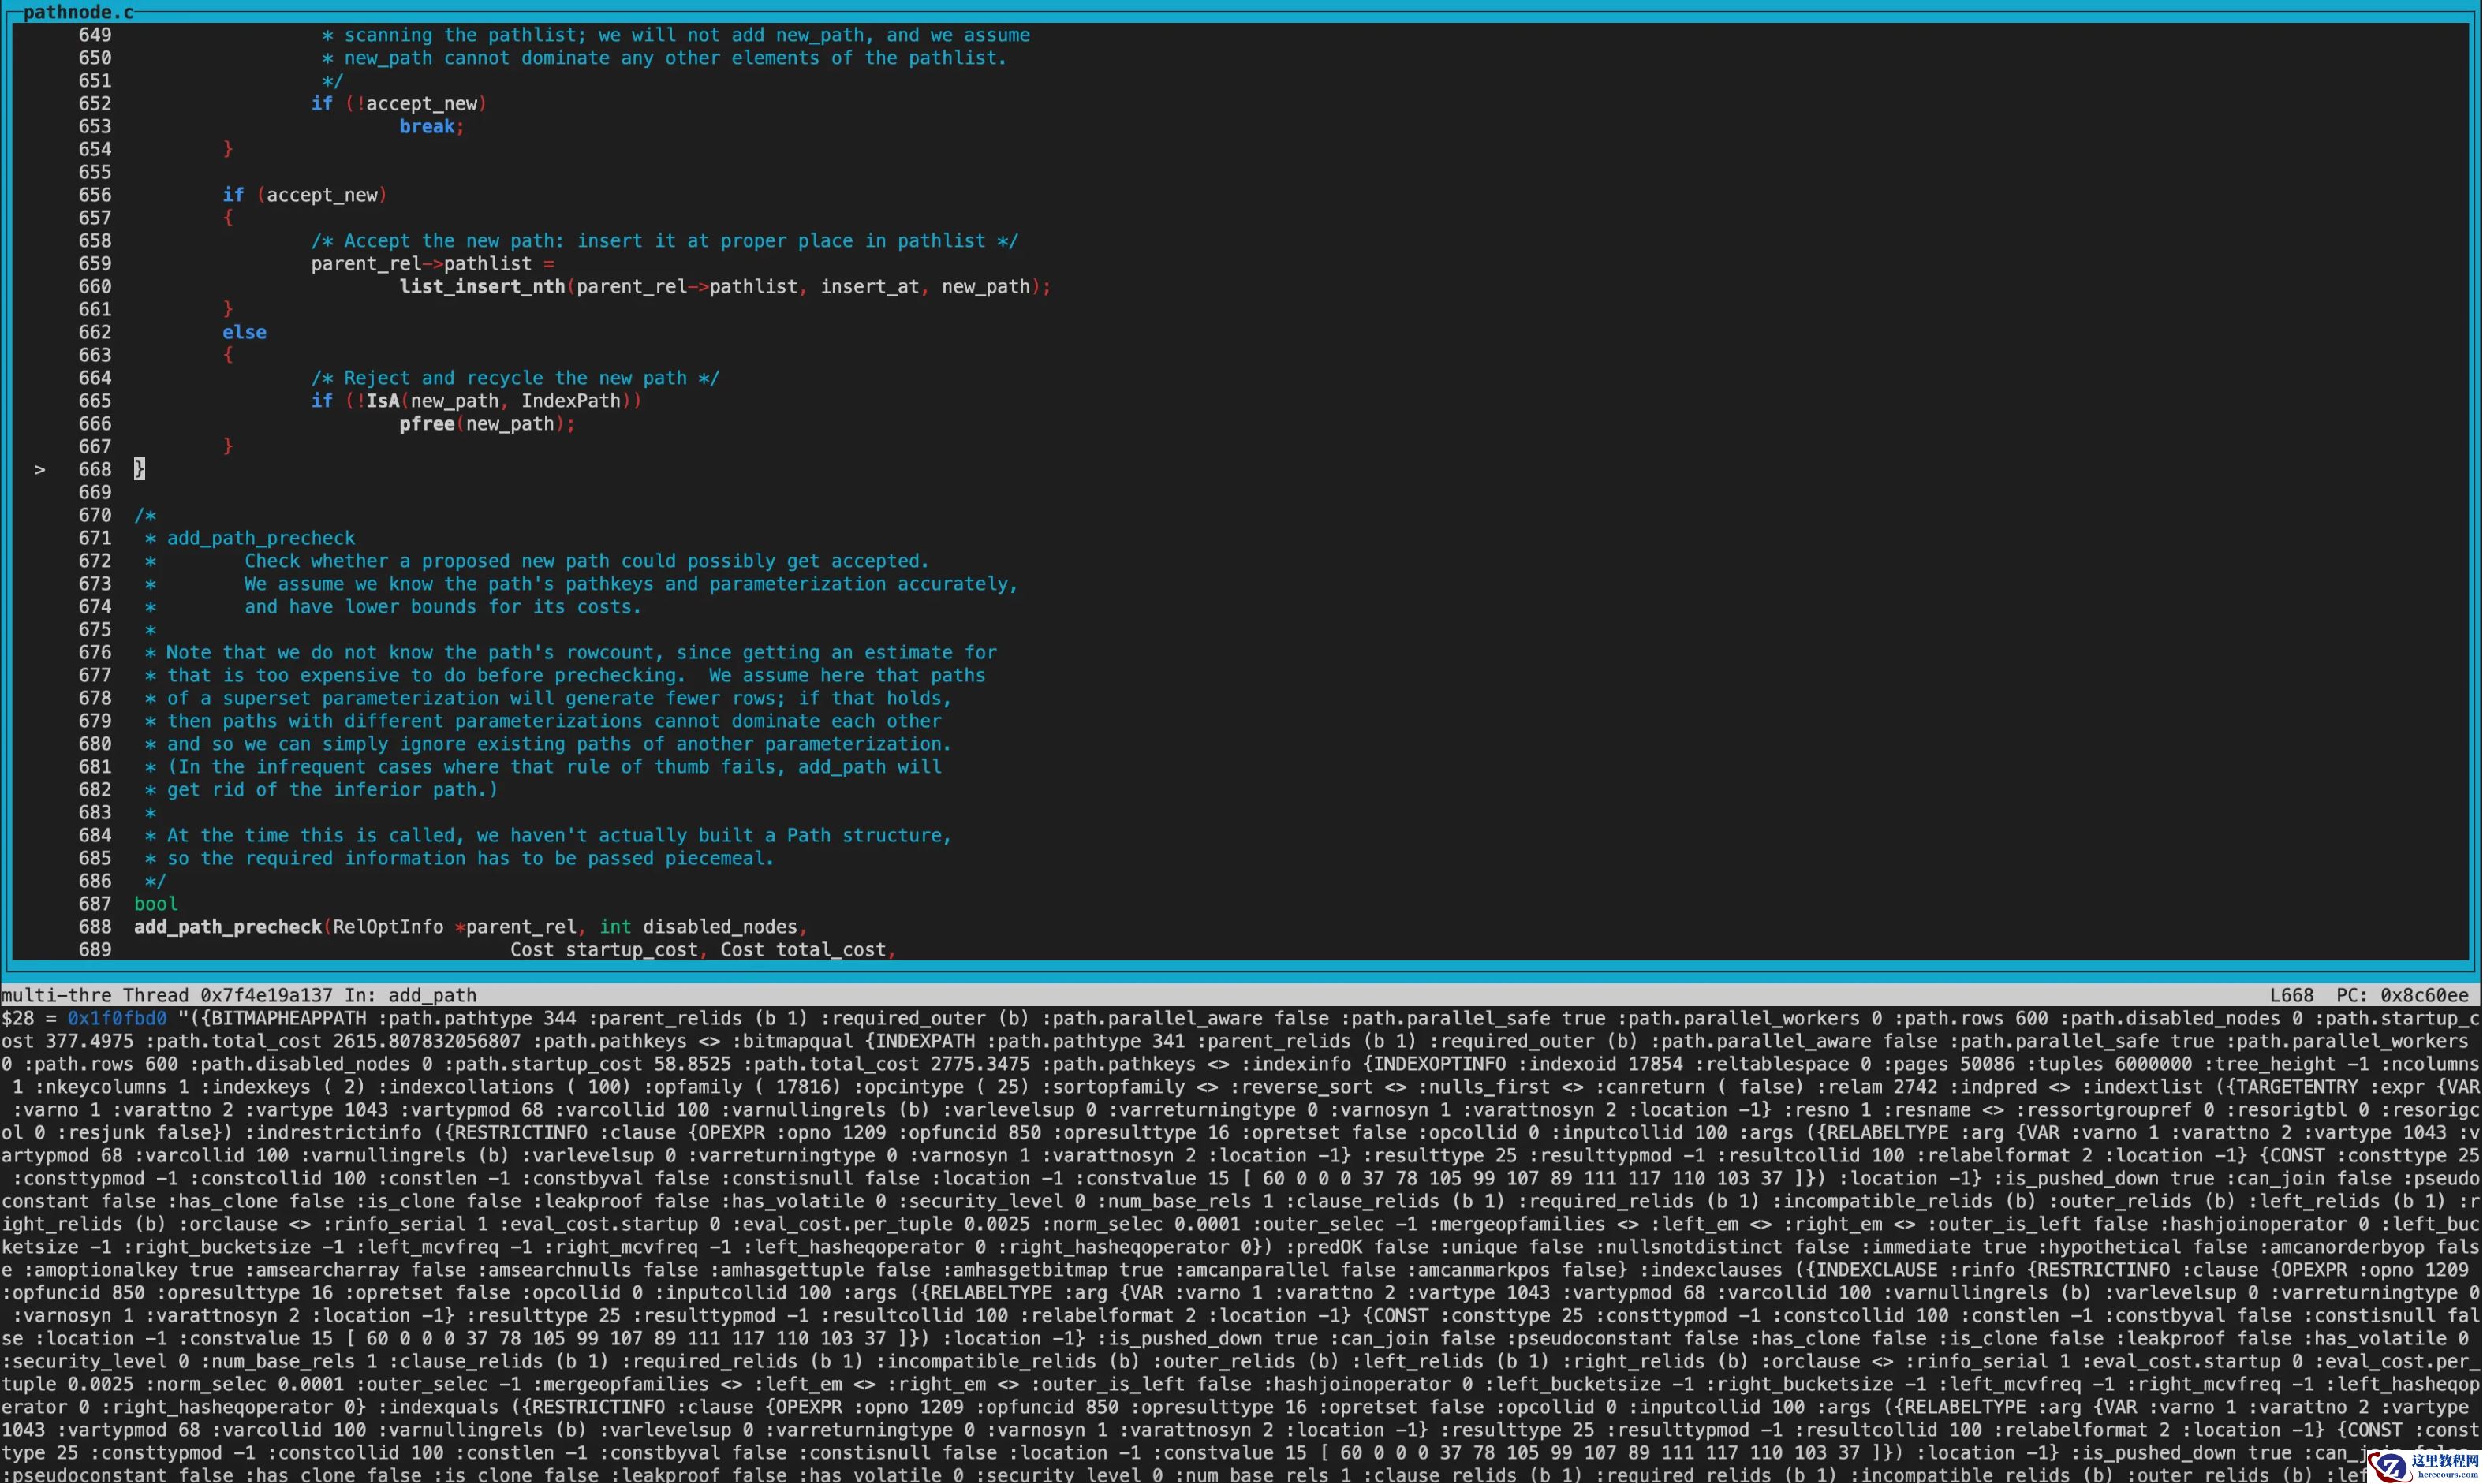Click the list_insert_nth function call
Viewport: 2483px width, 1484px height.
[x=482, y=286]
